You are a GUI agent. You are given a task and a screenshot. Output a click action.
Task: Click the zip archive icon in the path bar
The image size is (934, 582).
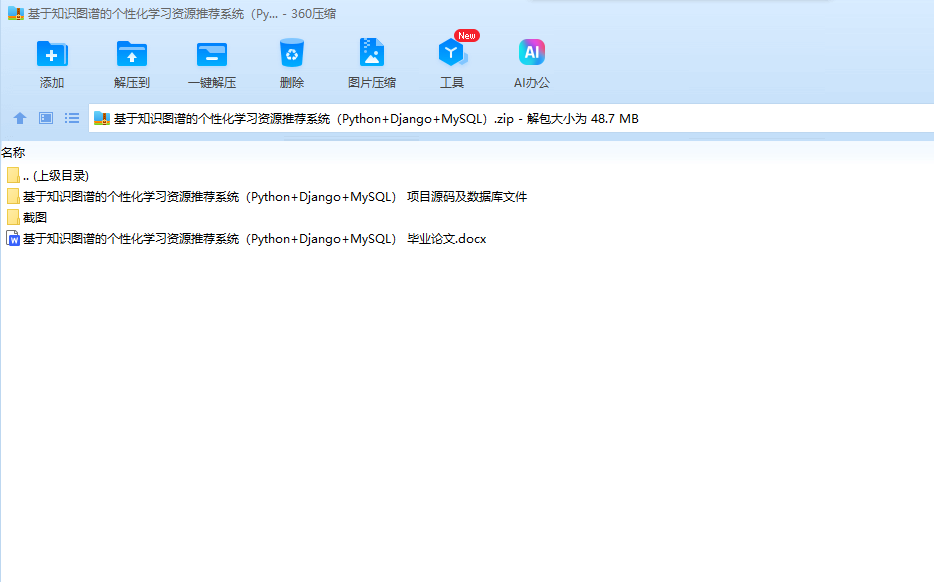pyautogui.click(x=102, y=119)
